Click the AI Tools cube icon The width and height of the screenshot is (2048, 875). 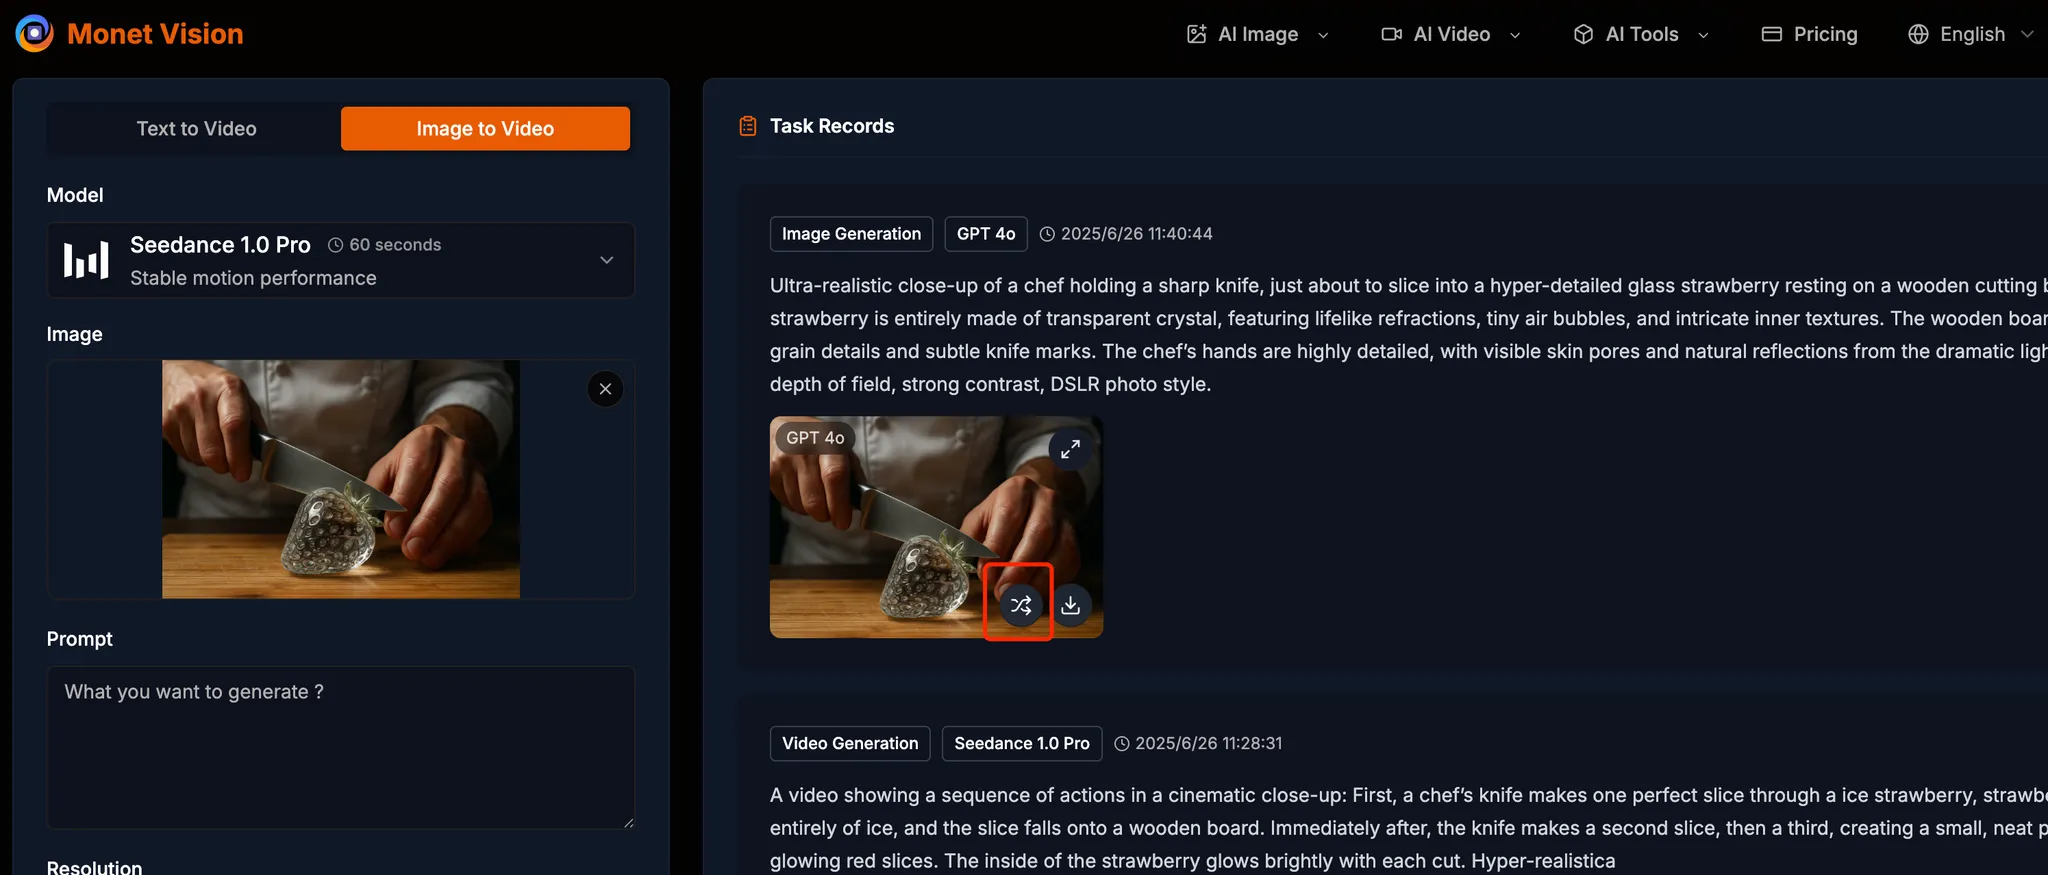[x=1583, y=34]
